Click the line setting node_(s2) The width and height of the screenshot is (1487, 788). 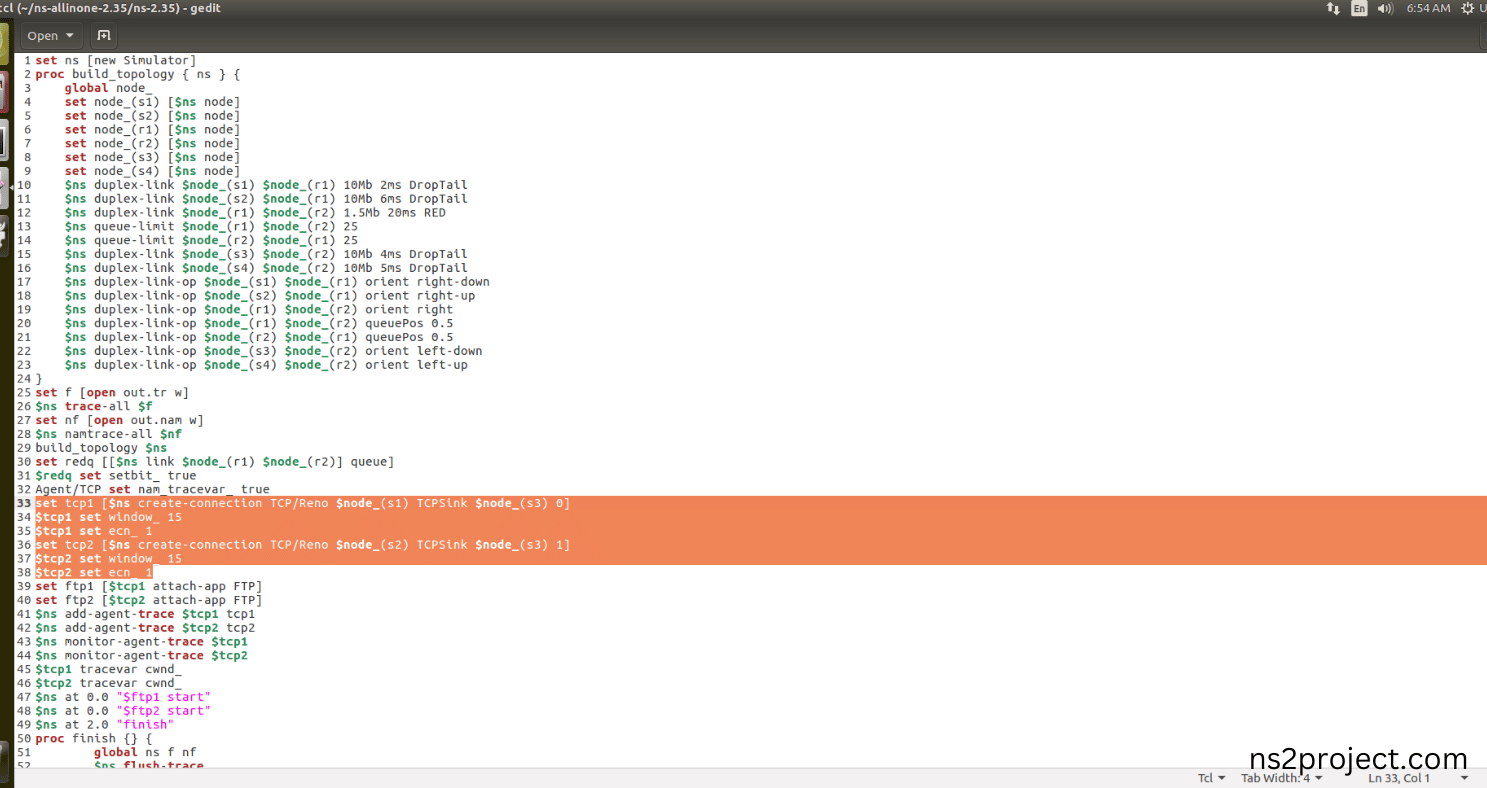pyautogui.click(x=152, y=116)
